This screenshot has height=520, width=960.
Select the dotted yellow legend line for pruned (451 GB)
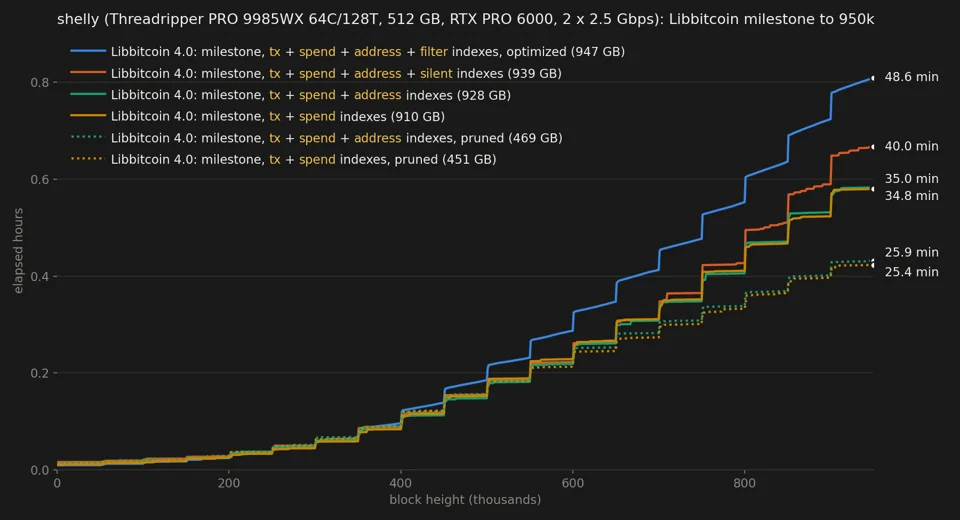tap(88, 159)
